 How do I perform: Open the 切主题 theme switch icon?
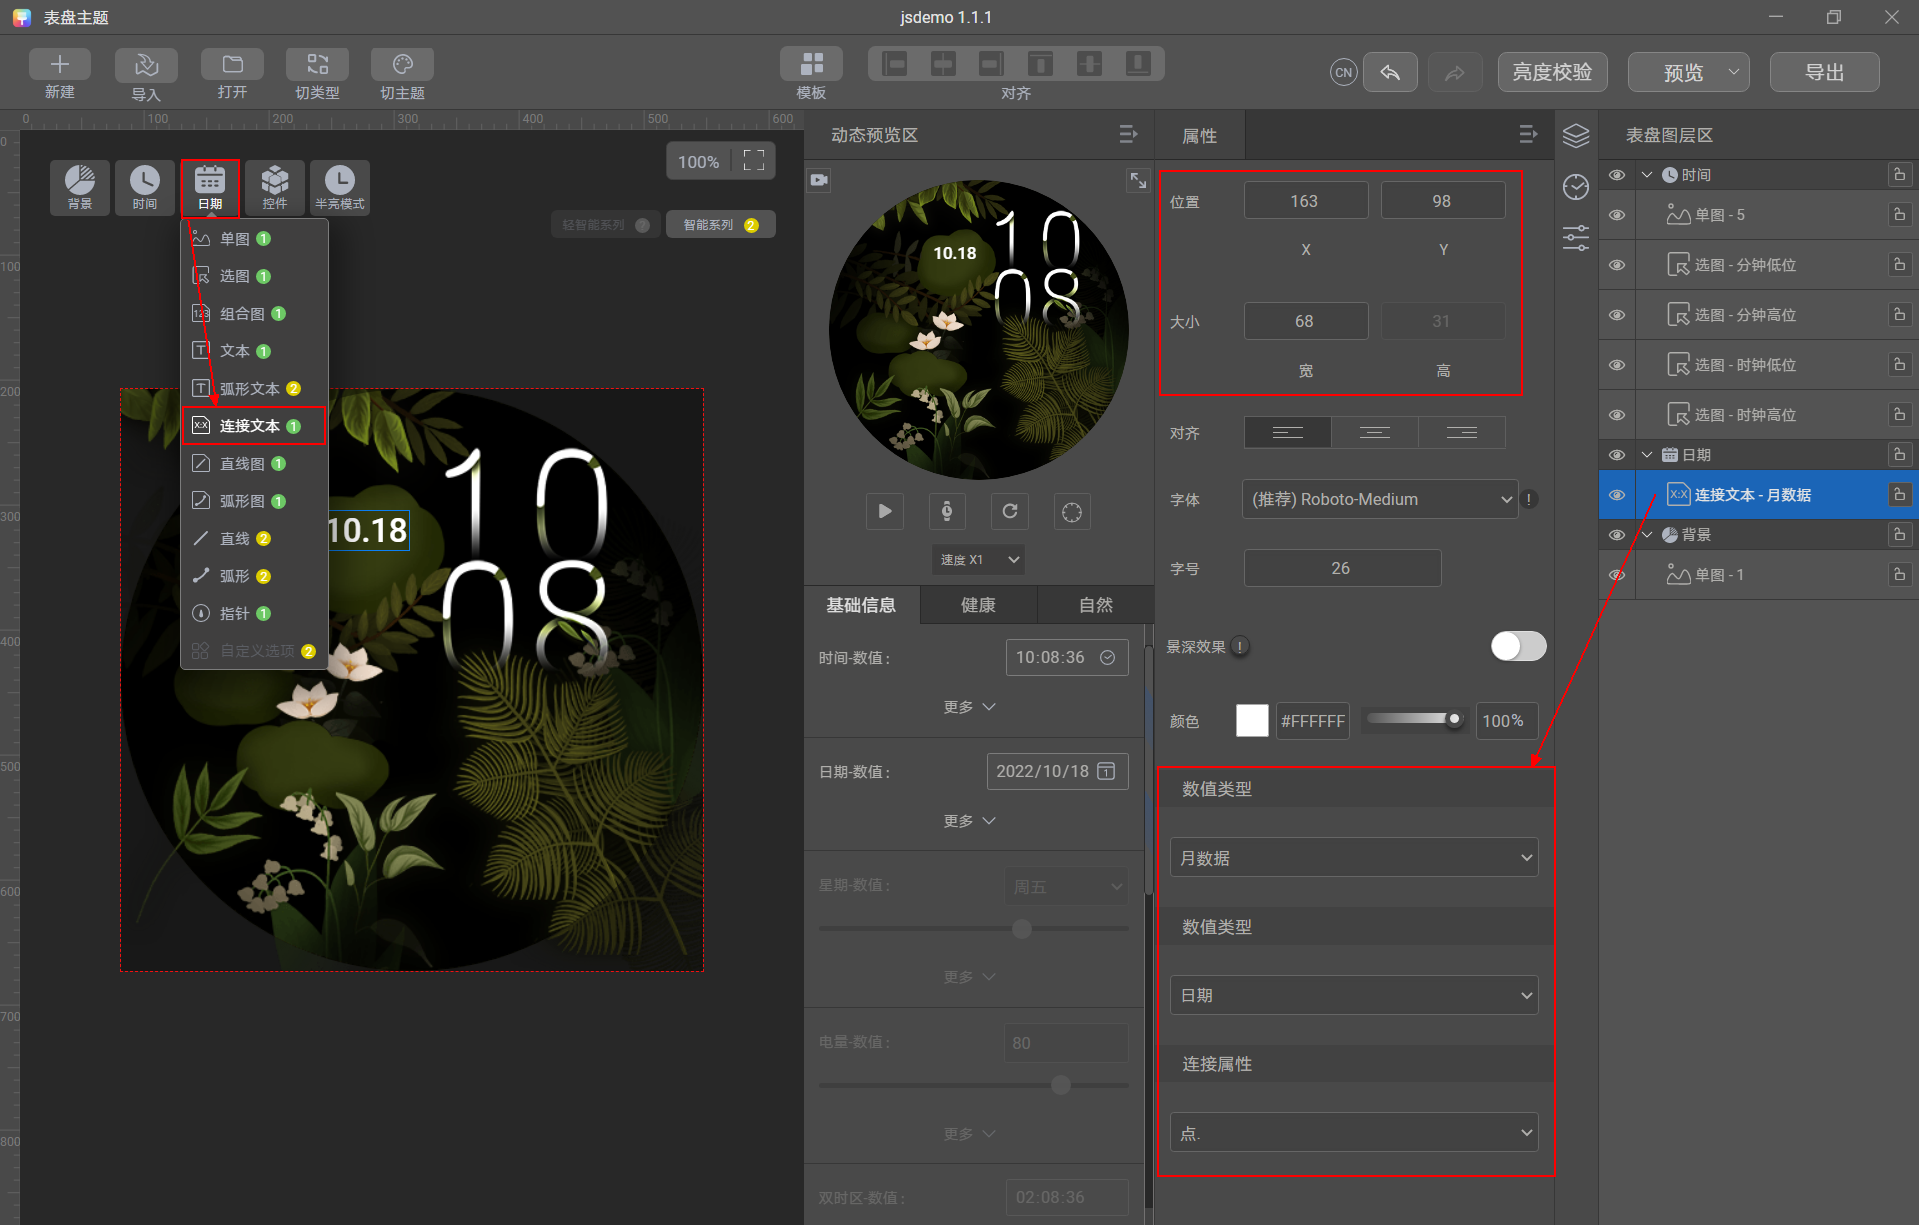402,65
